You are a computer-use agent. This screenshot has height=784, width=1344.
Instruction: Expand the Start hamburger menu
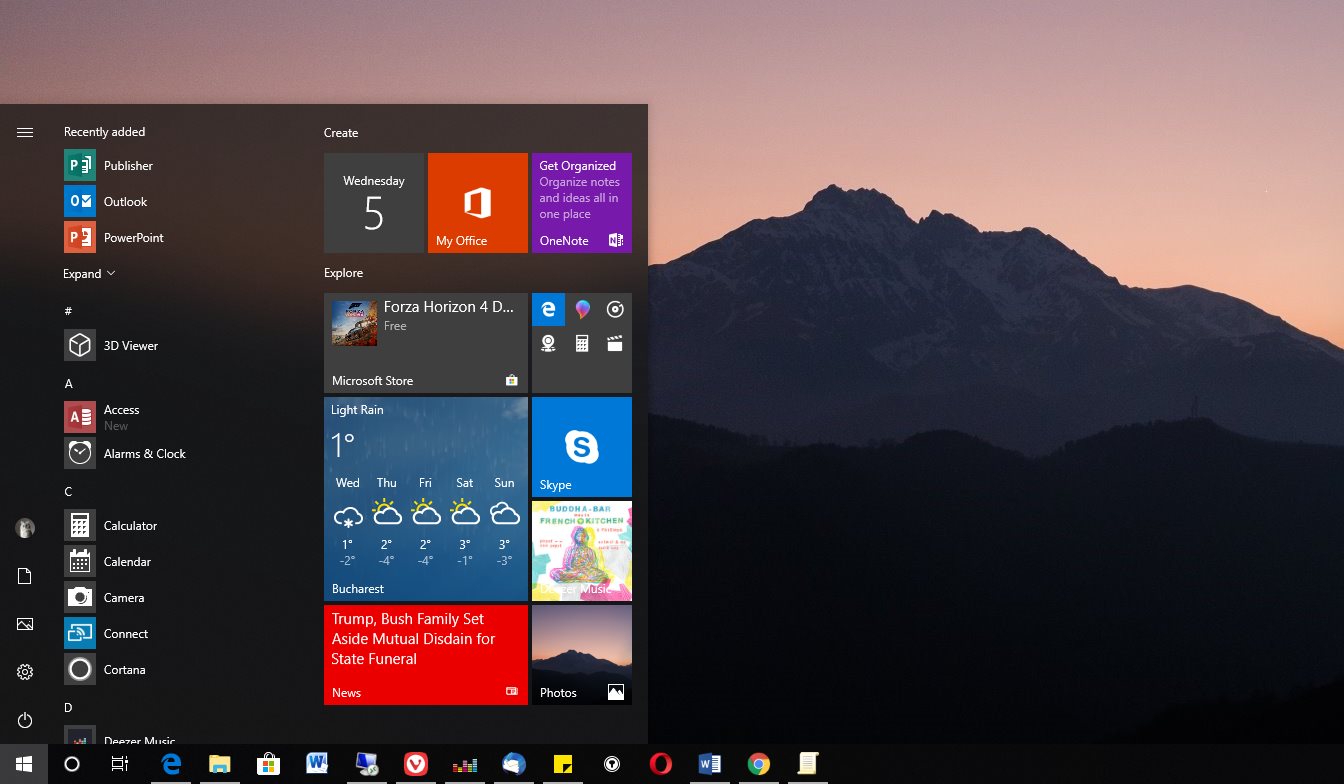[x=25, y=132]
